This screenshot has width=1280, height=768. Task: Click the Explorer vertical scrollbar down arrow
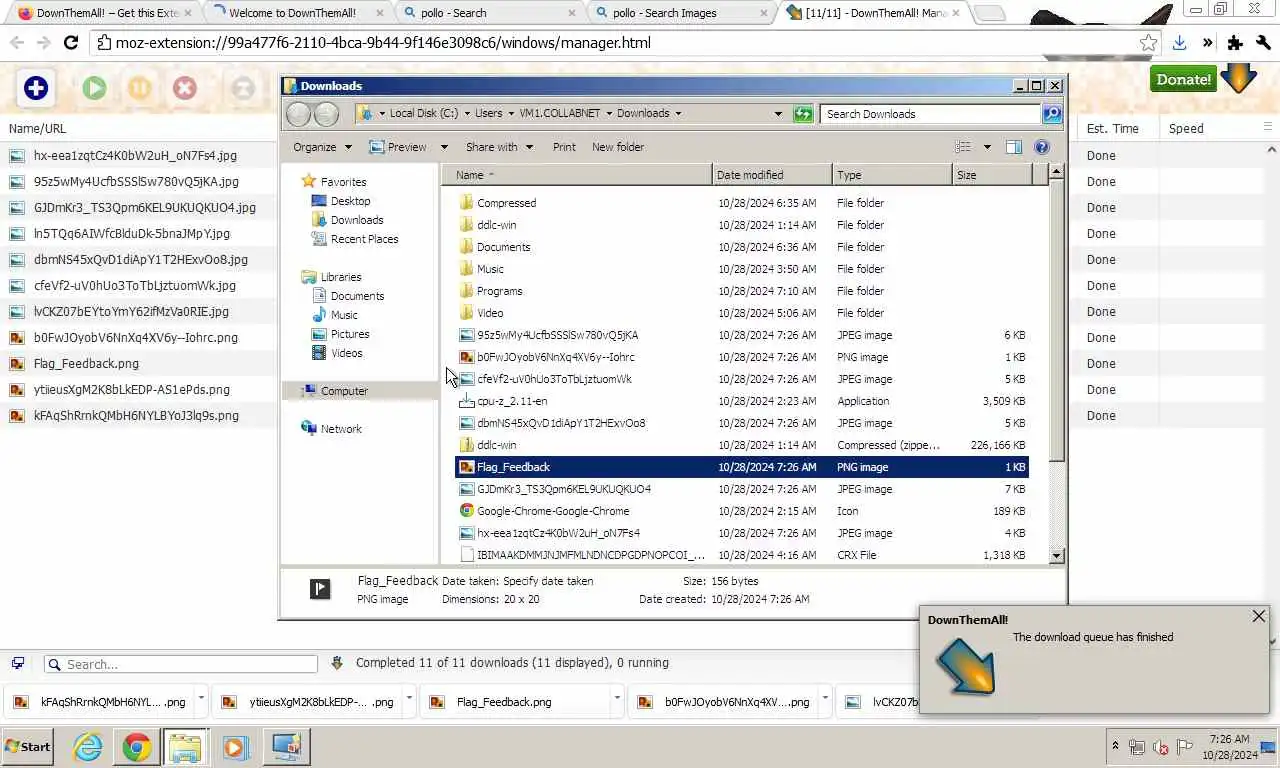point(1057,555)
